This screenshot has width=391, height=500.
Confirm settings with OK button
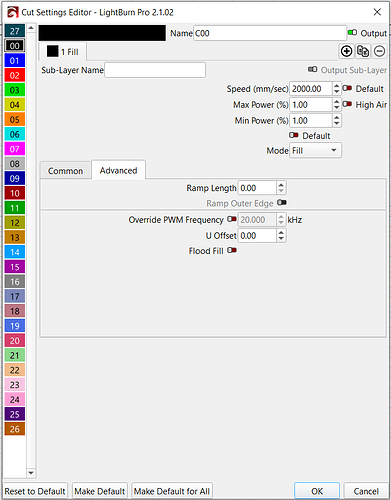[x=317, y=491]
